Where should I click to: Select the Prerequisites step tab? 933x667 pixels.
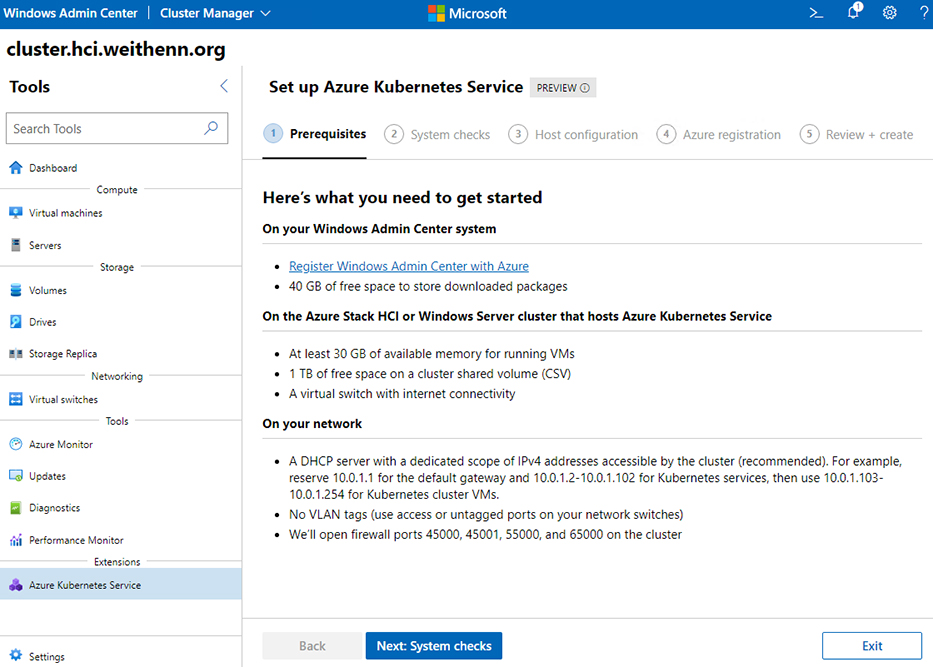(x=315, y=134)
